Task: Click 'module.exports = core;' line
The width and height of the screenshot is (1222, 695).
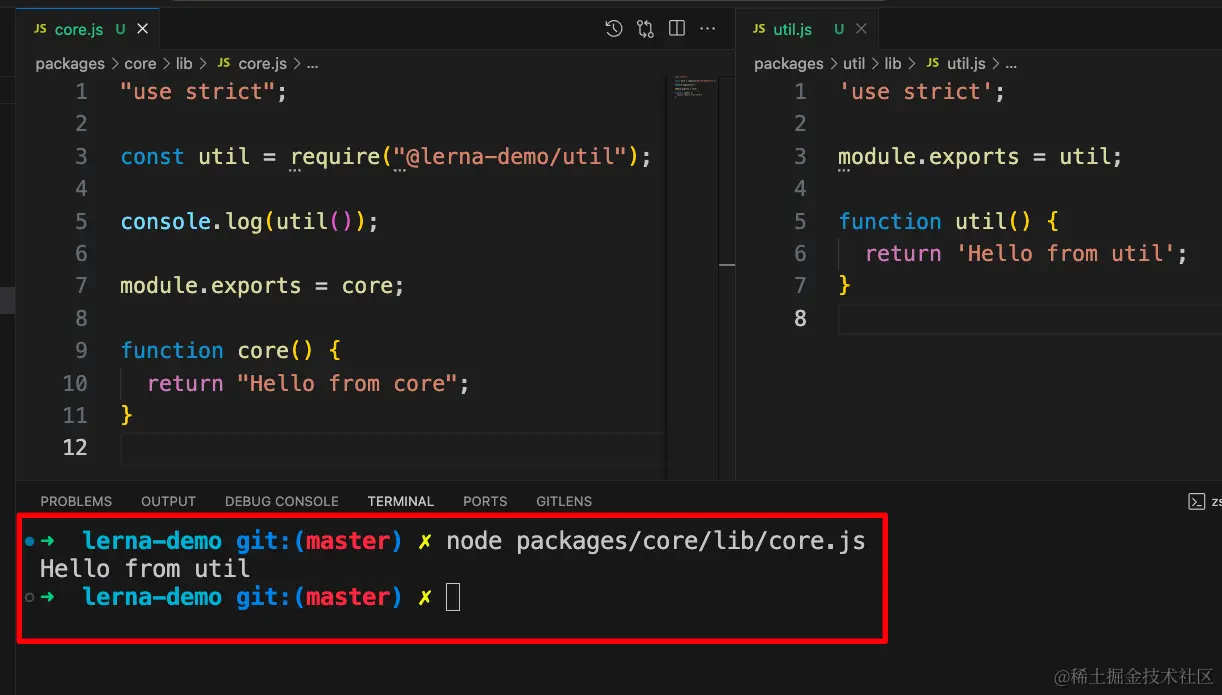Action: click(262, 286)
